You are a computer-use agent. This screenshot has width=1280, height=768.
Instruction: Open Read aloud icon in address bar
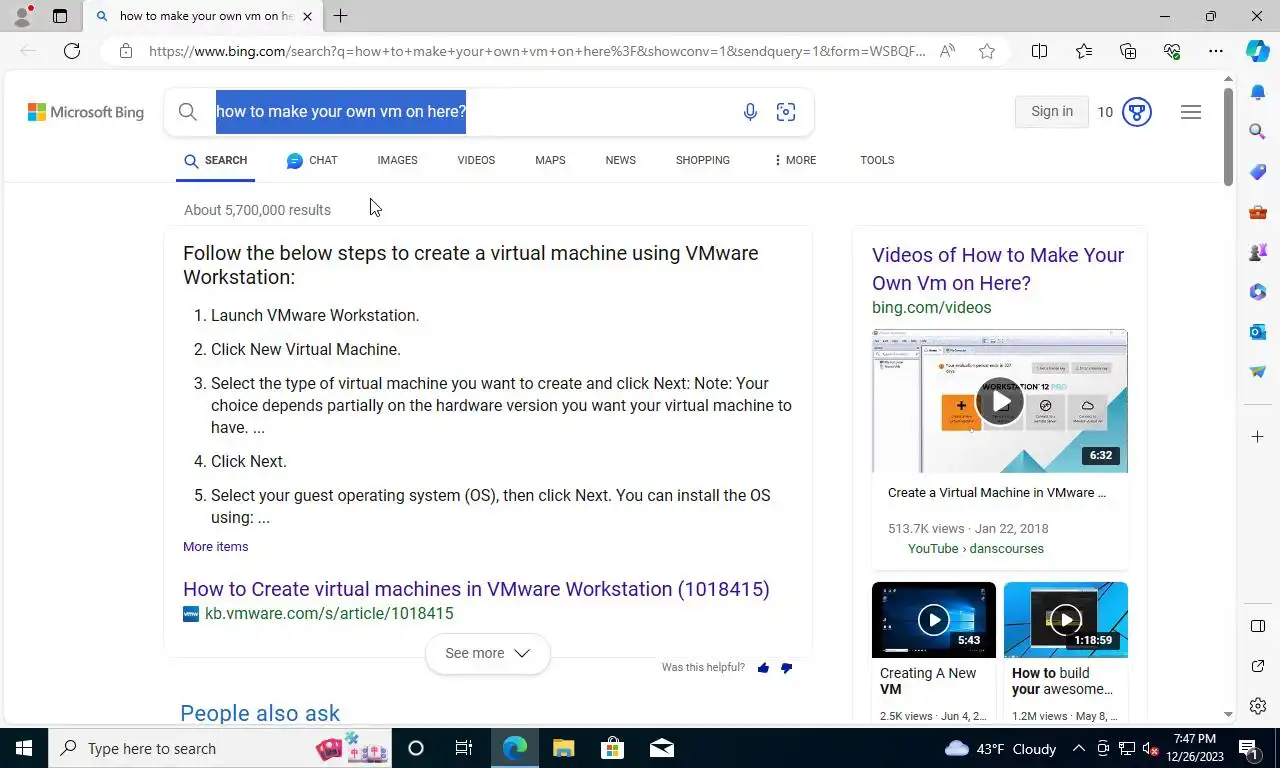pos(947,51)
